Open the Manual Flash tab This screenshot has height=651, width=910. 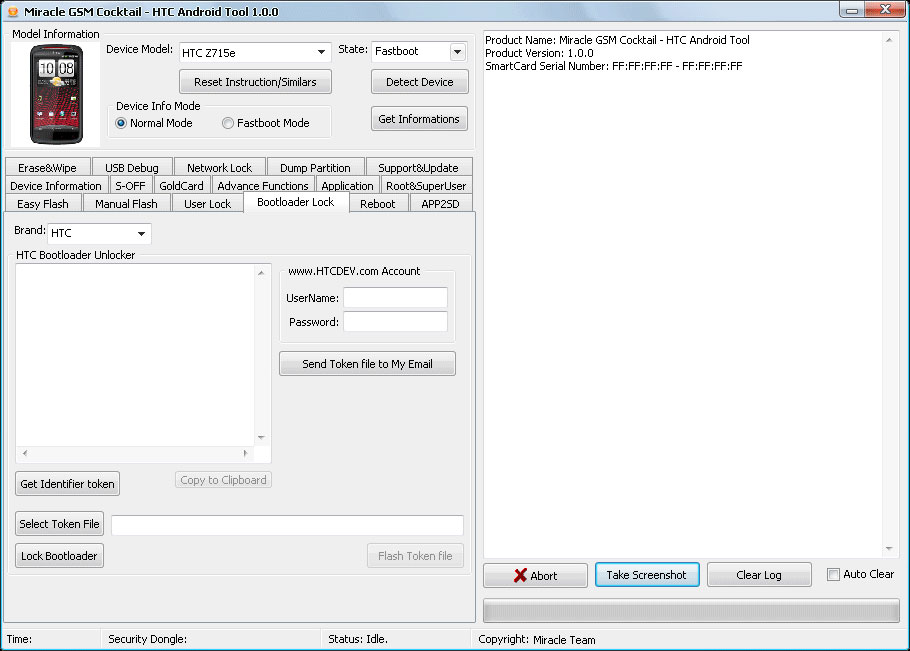(x=127, y=204)
